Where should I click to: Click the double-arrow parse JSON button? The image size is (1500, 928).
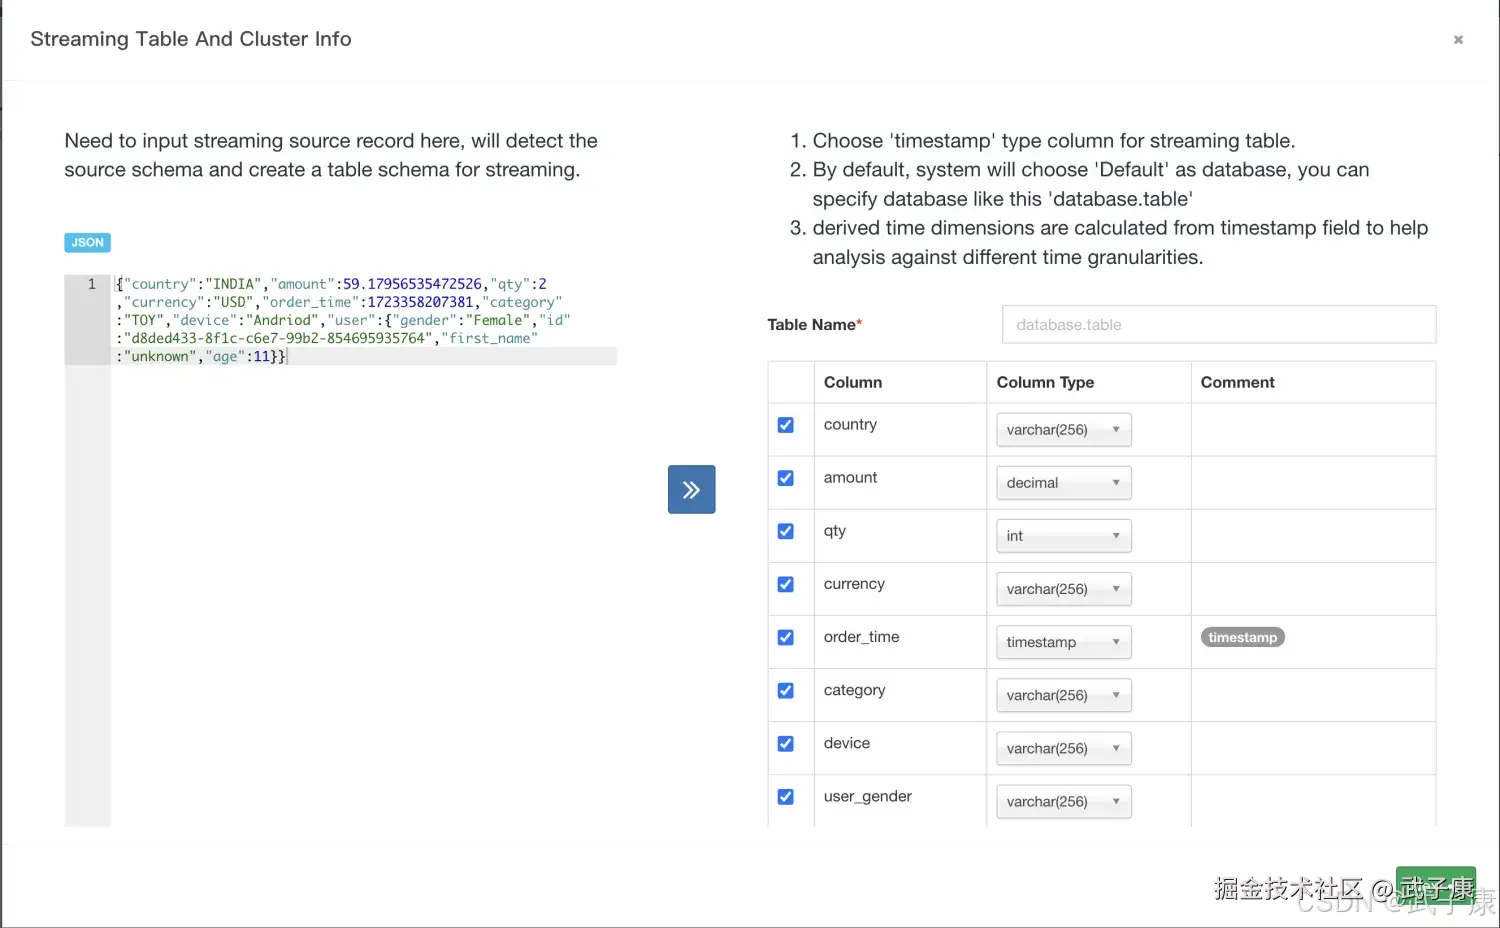click(x=691, y=489)
